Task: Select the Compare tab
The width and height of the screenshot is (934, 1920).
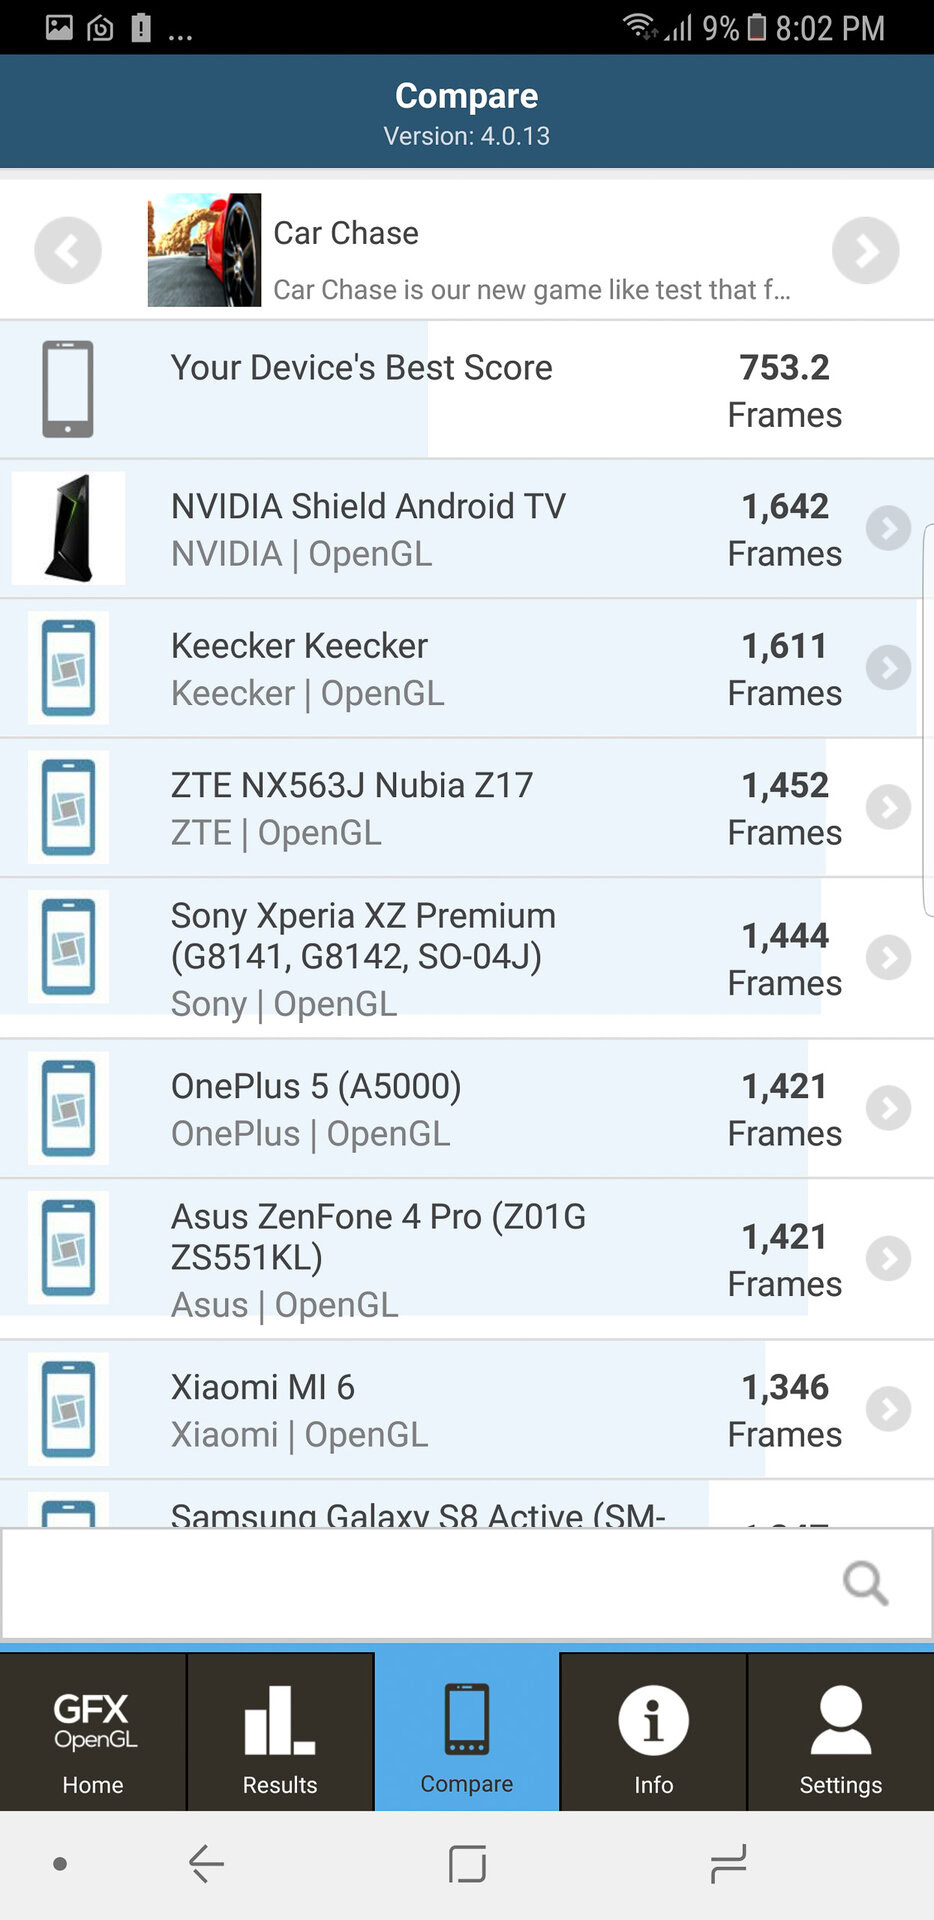Action: pyautogui.click(x=467, y=1733)
